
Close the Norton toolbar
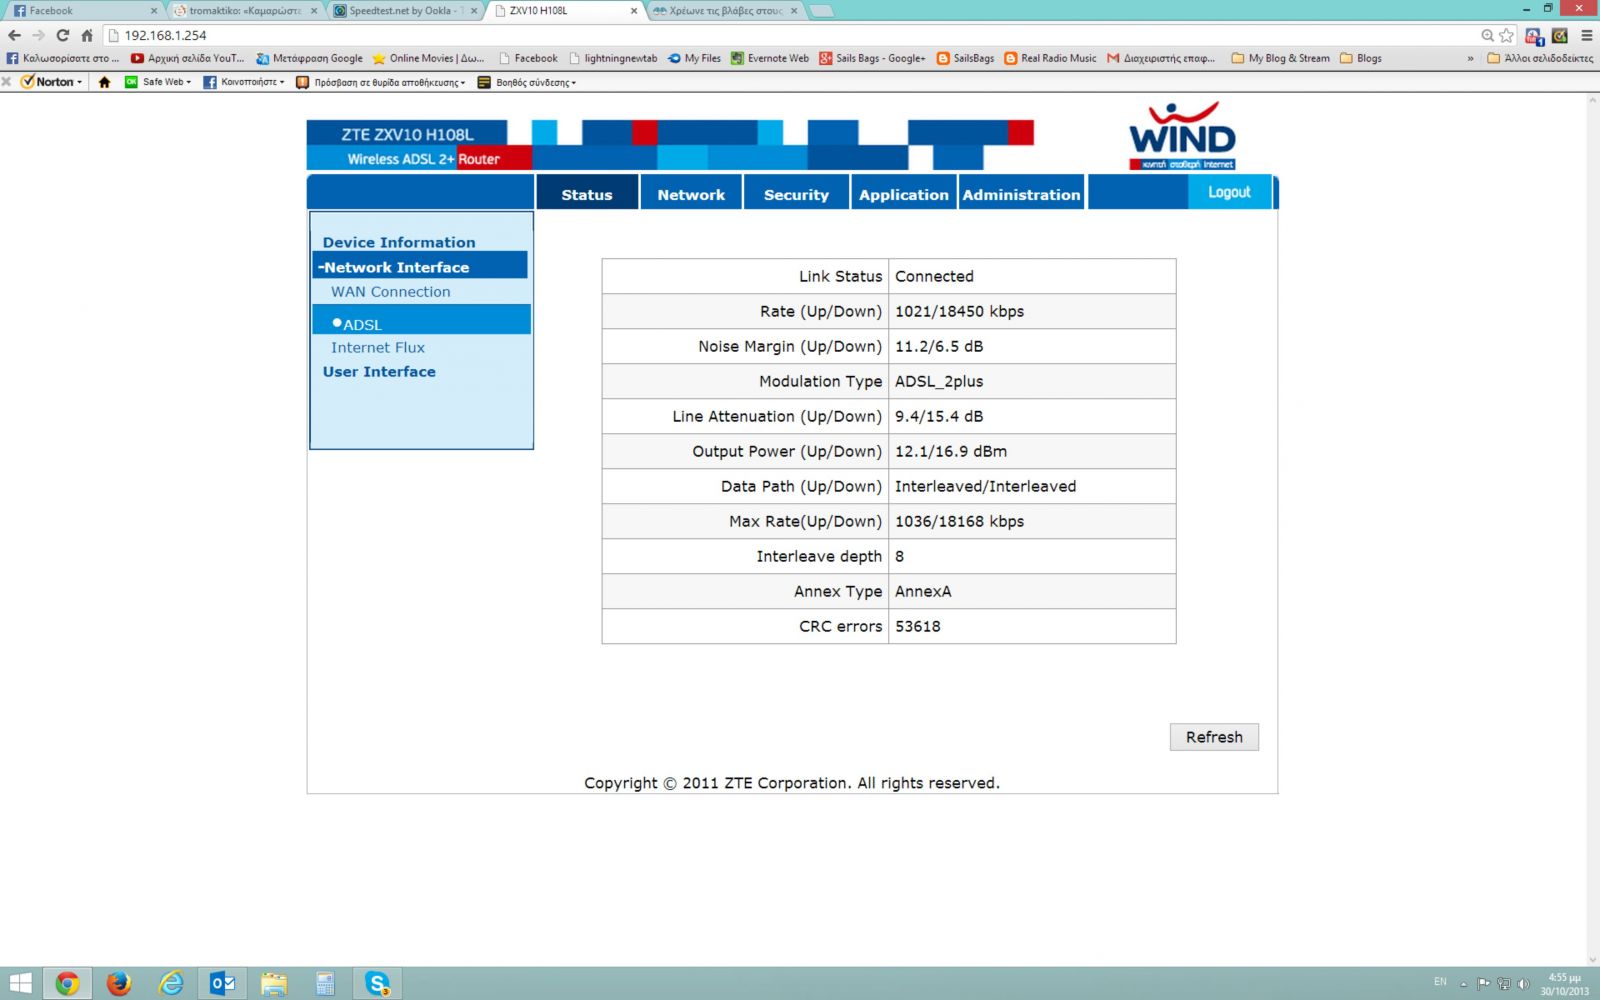click(x=7, y=82)
